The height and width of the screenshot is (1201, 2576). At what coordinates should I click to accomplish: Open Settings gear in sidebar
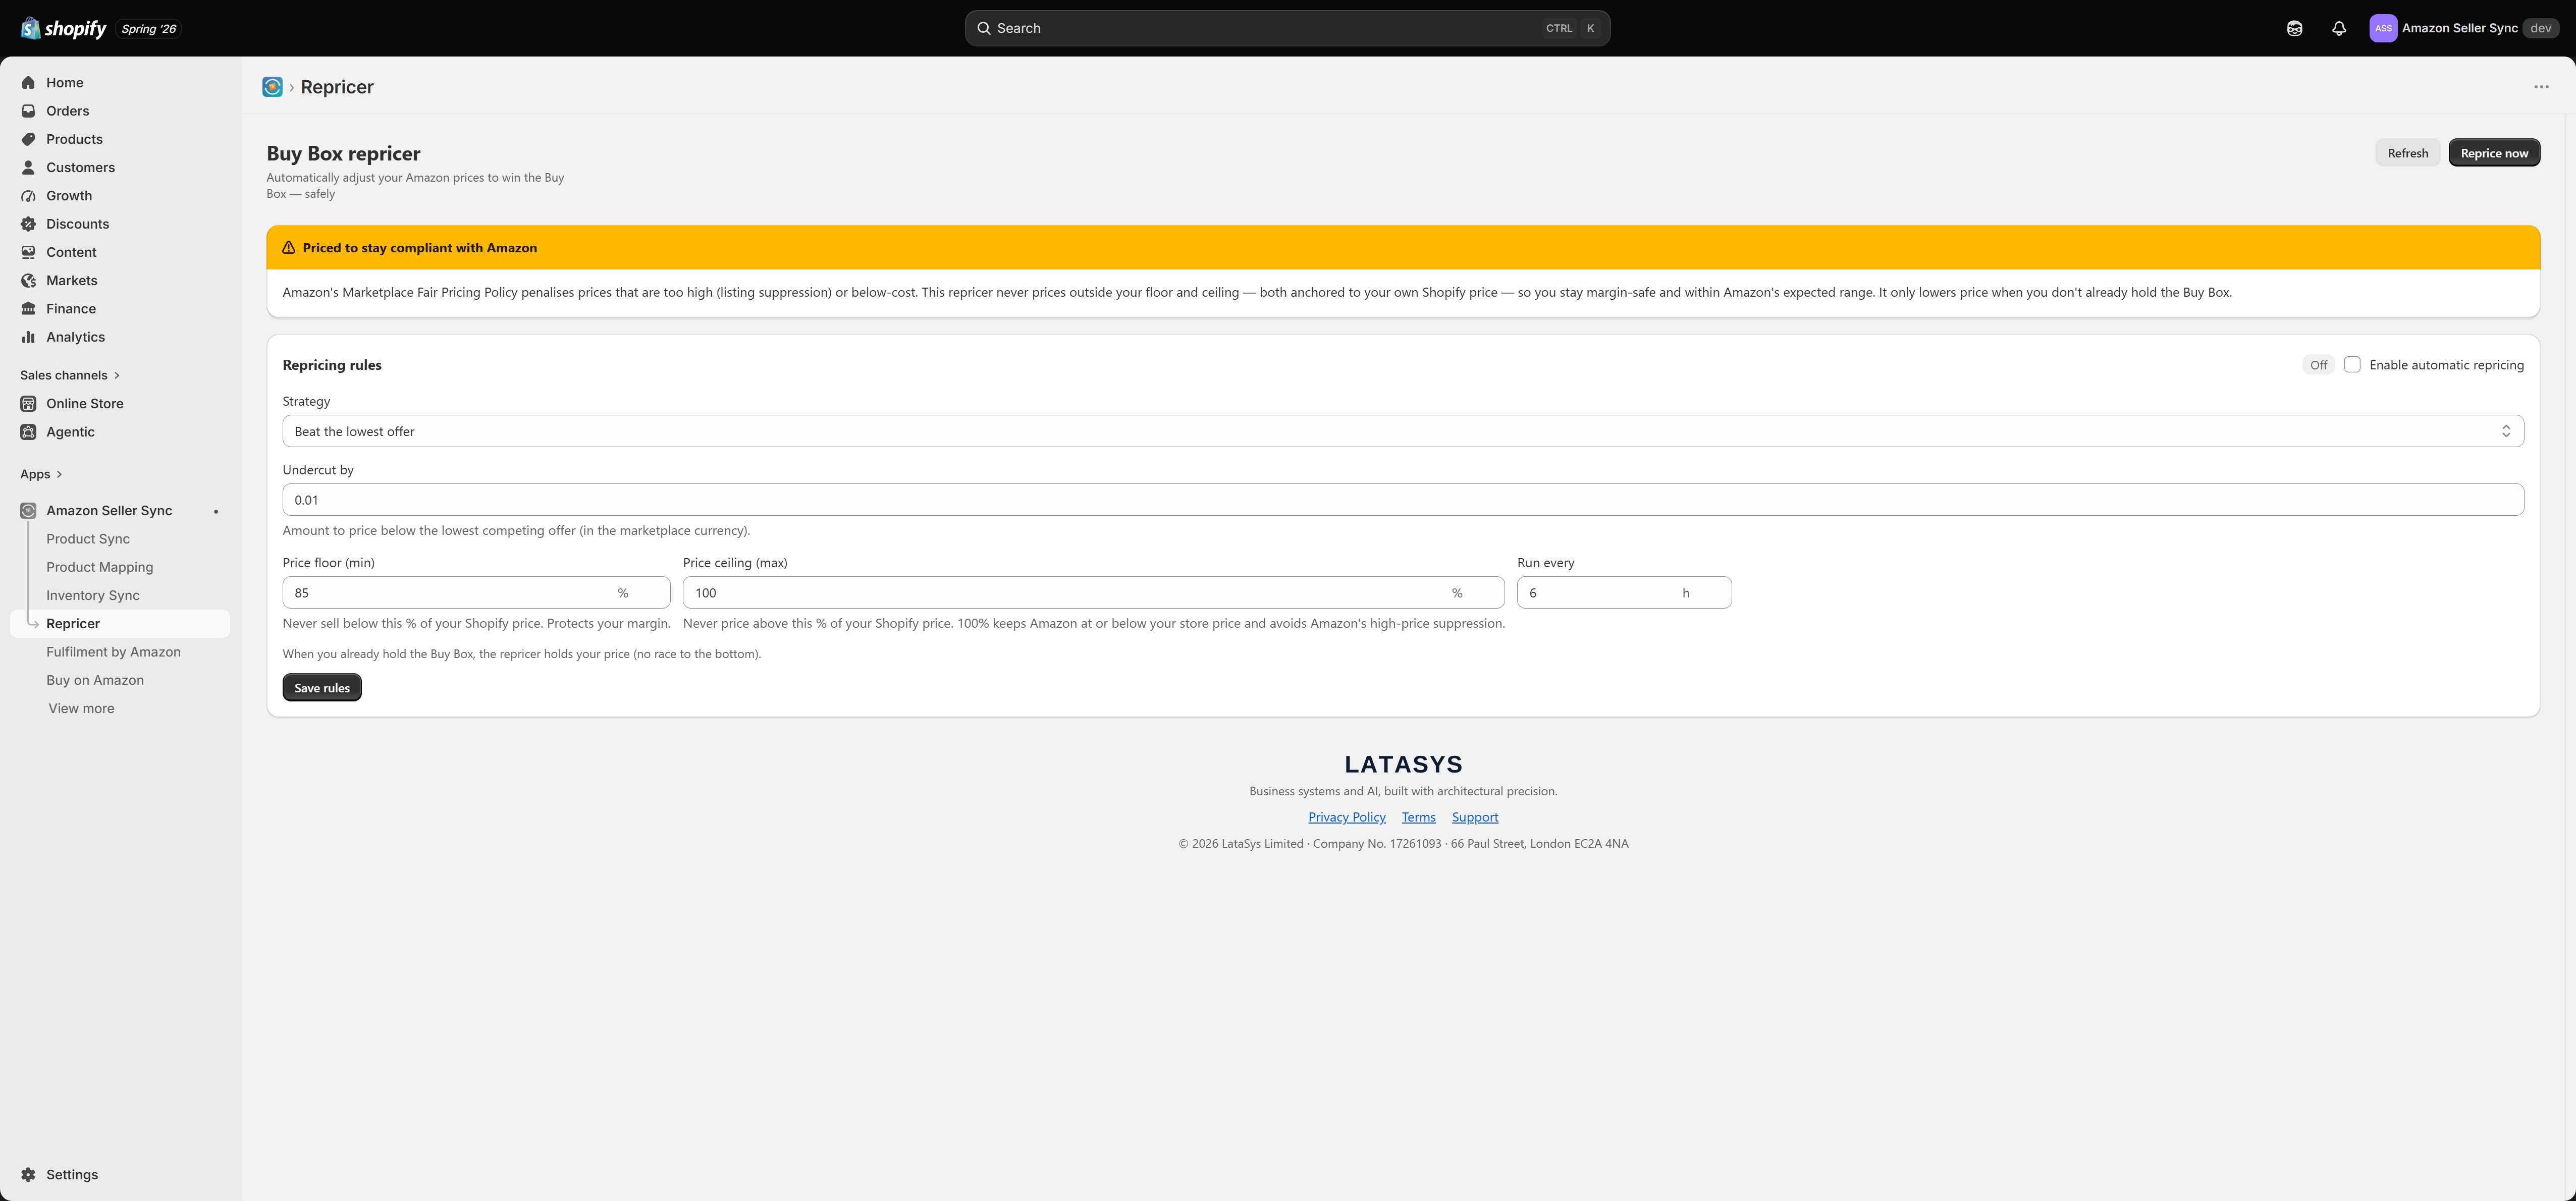(x=28, y=1174)
